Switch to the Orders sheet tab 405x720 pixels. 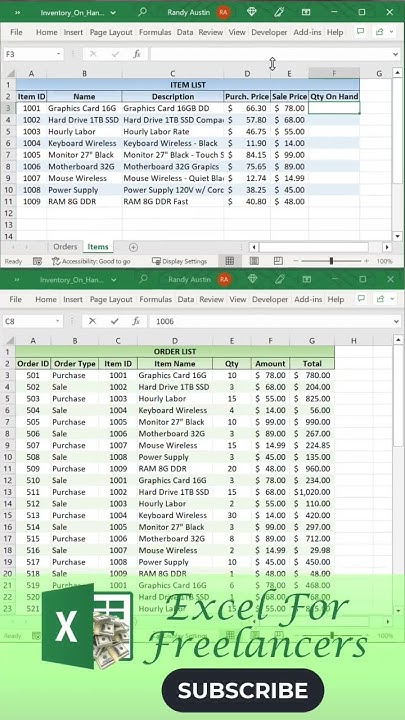65,247
